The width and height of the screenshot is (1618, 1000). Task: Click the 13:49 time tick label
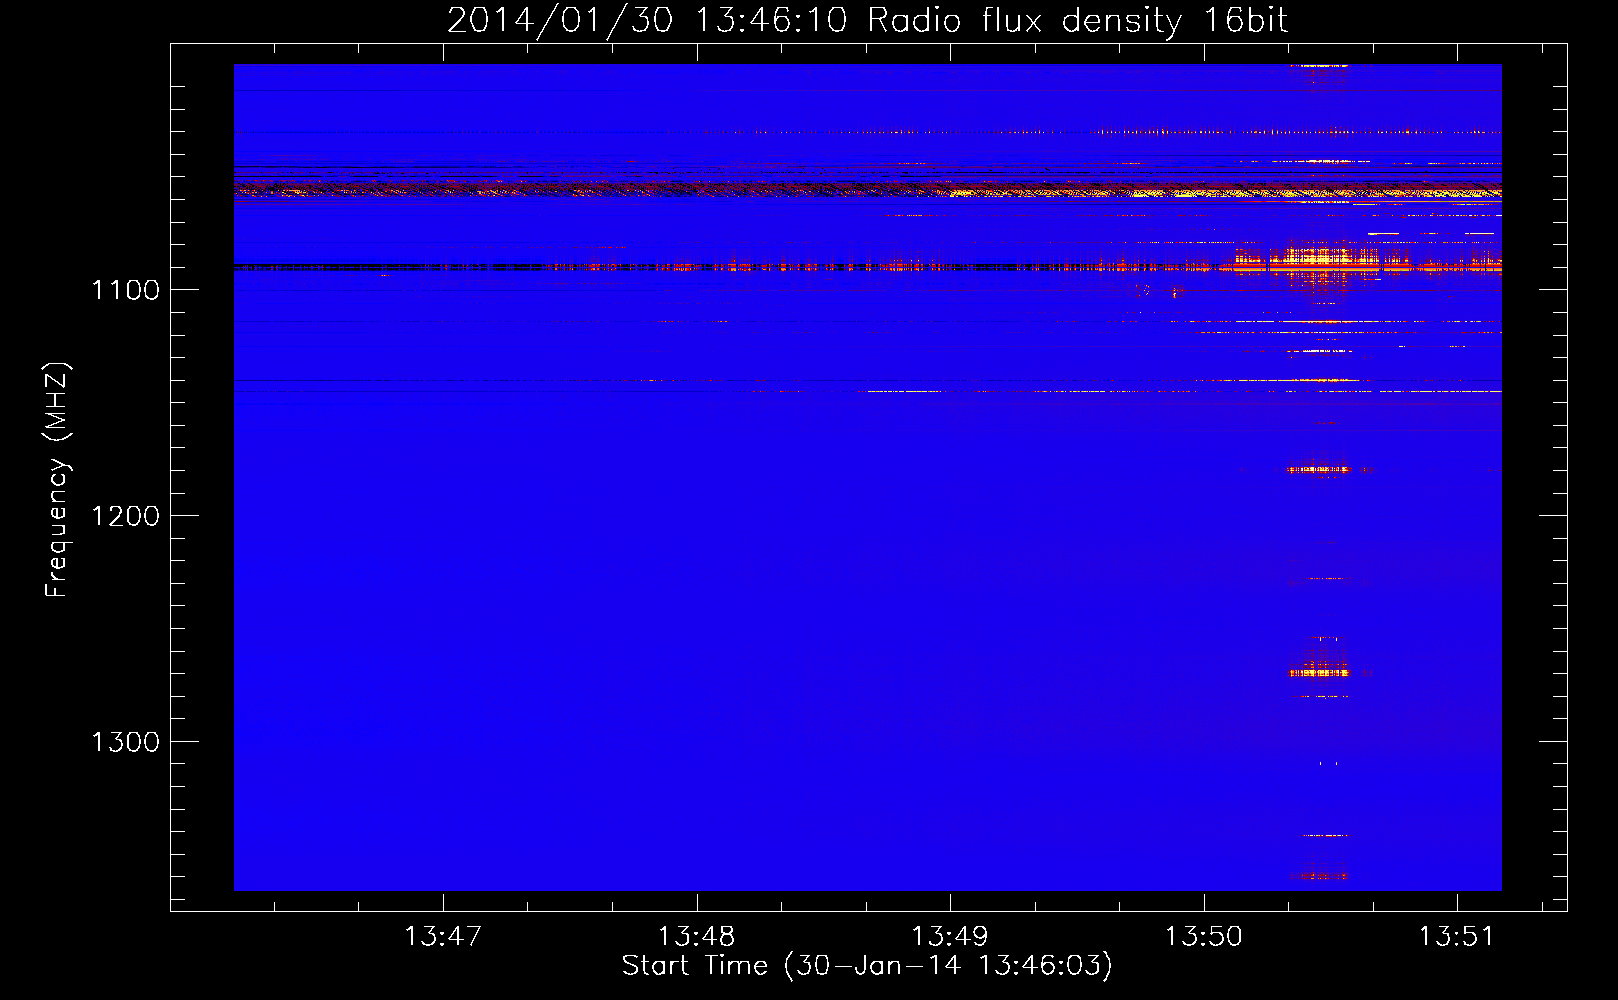pyautogui.click(x=950, y=936)
